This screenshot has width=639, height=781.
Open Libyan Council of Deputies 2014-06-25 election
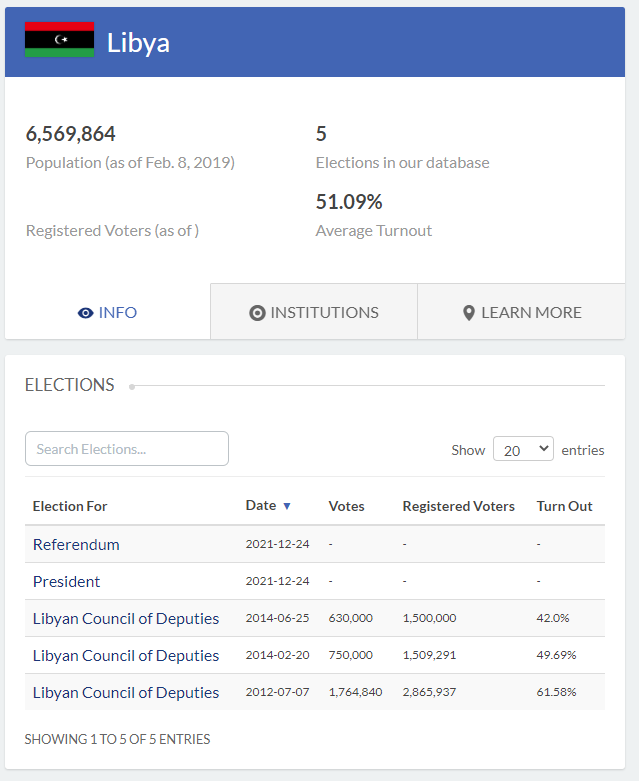coord(126,618)
